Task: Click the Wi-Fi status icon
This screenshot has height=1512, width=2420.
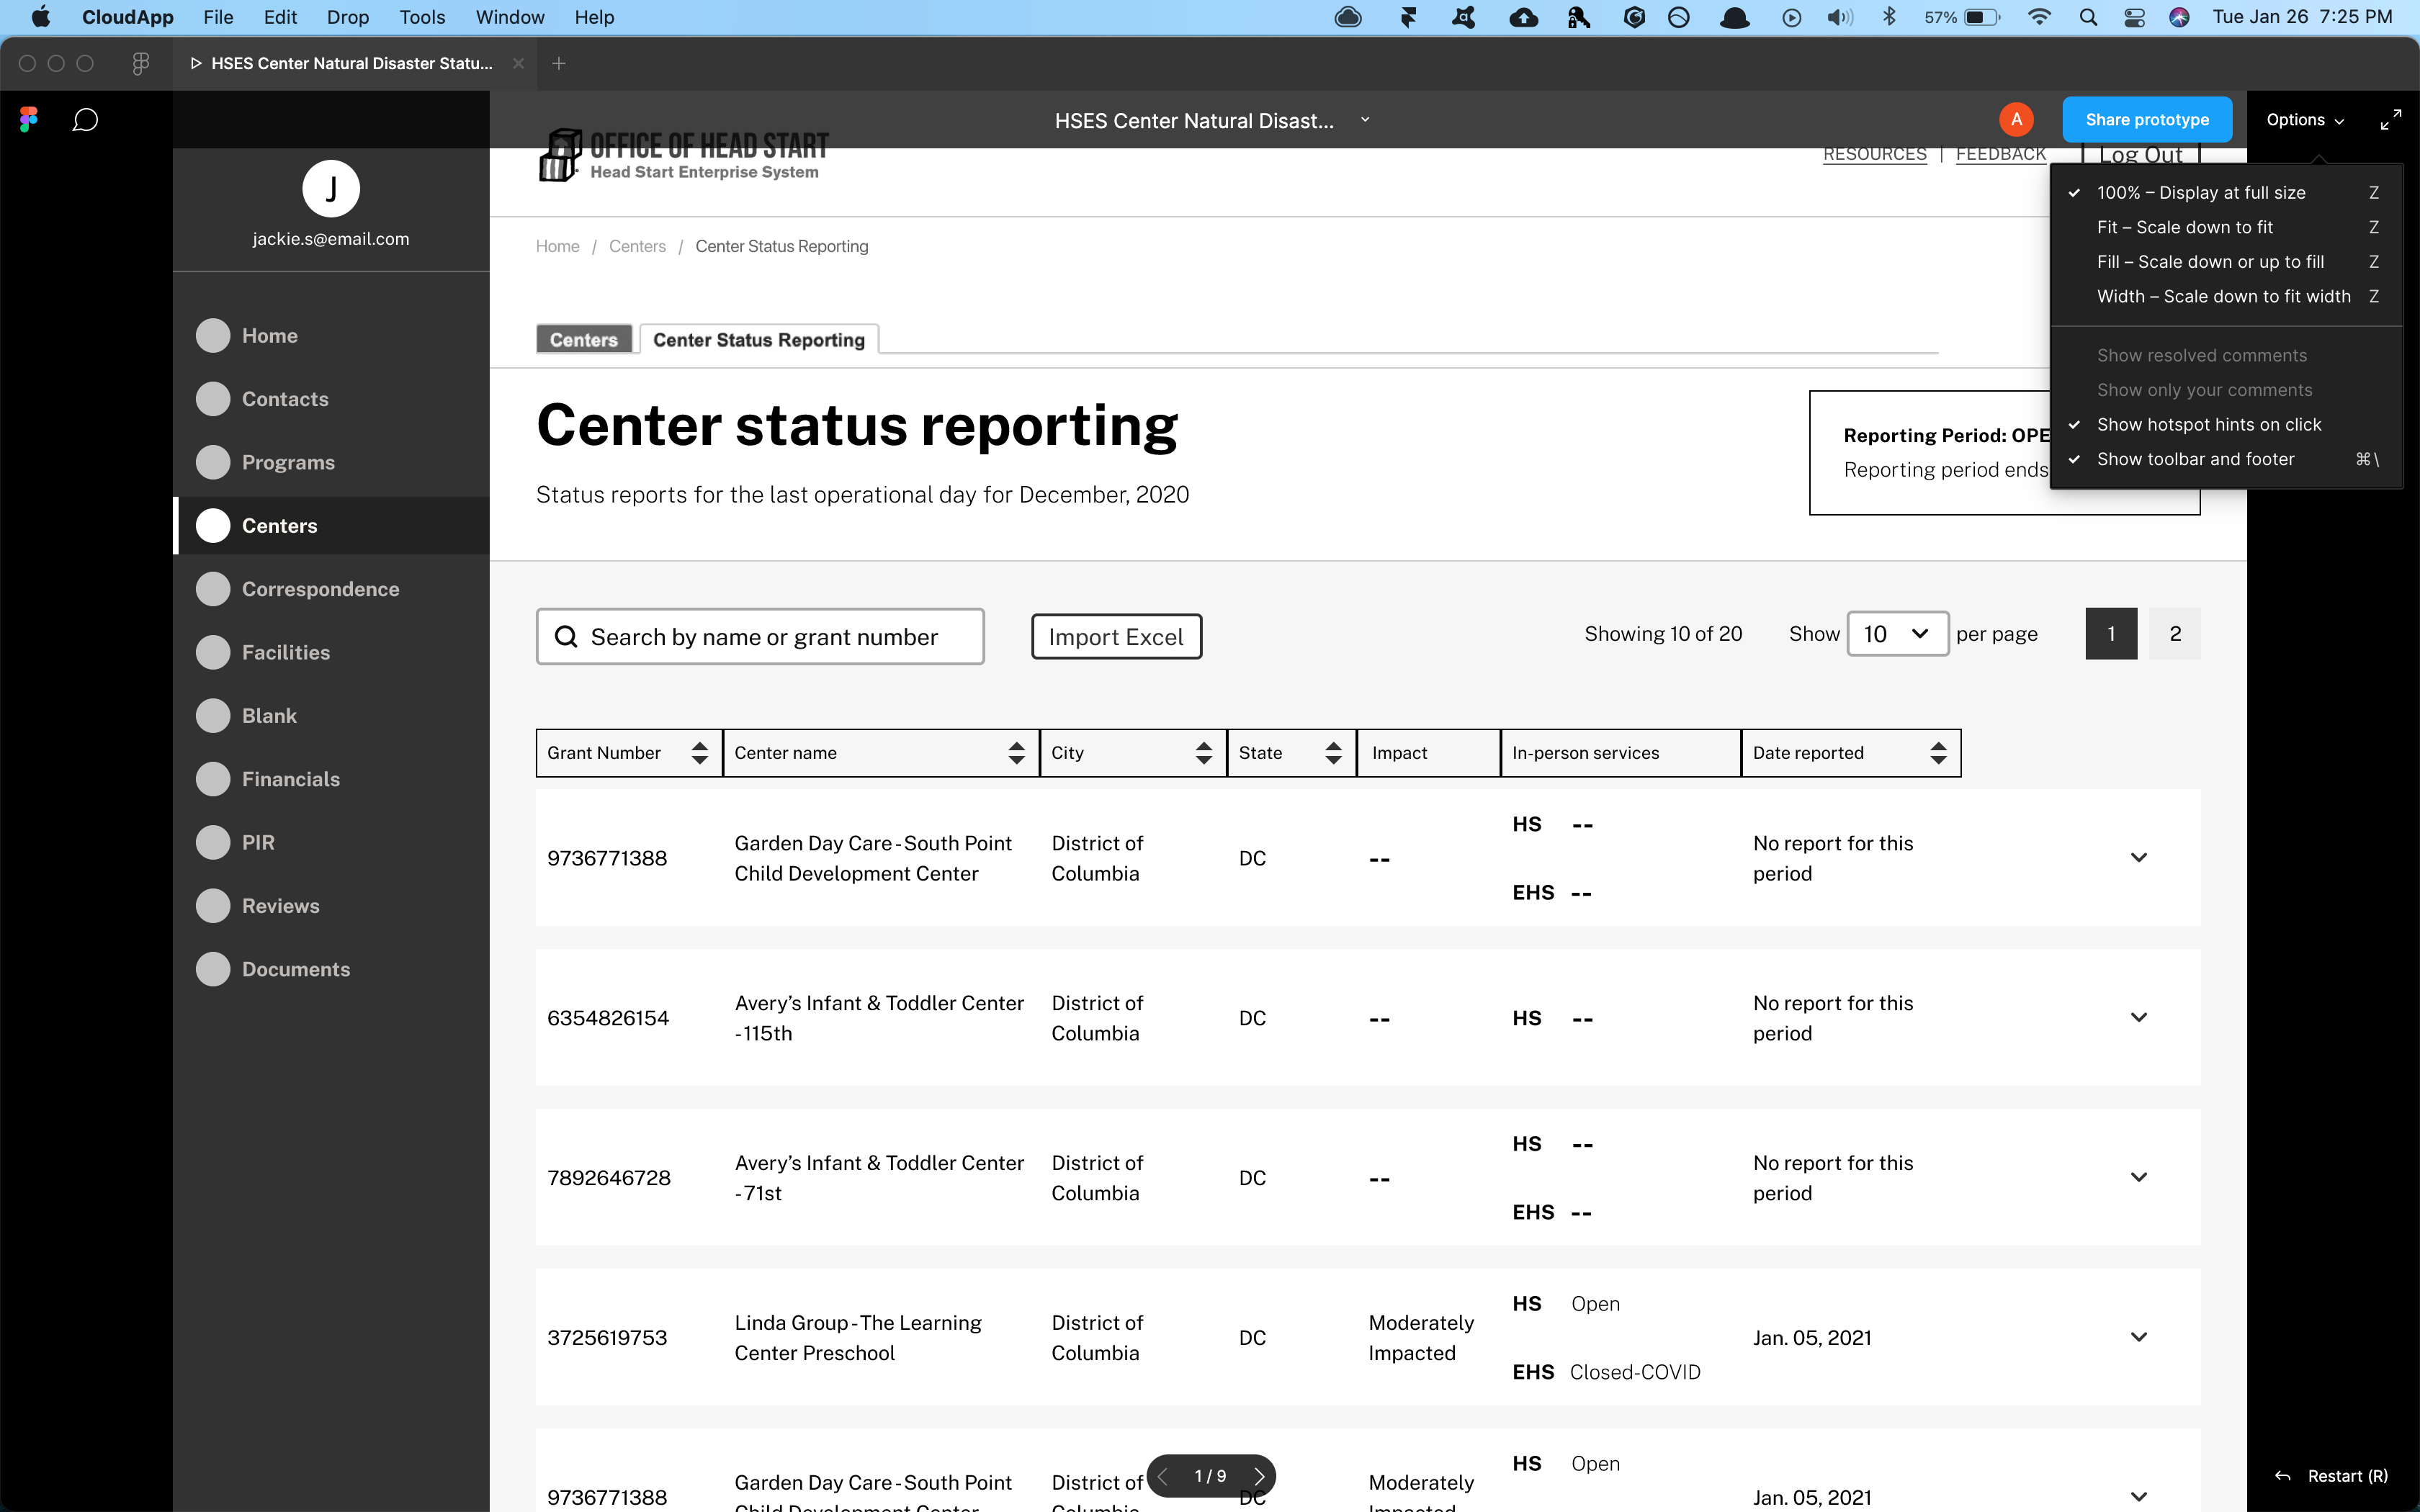Action: tap(2039, 17)
